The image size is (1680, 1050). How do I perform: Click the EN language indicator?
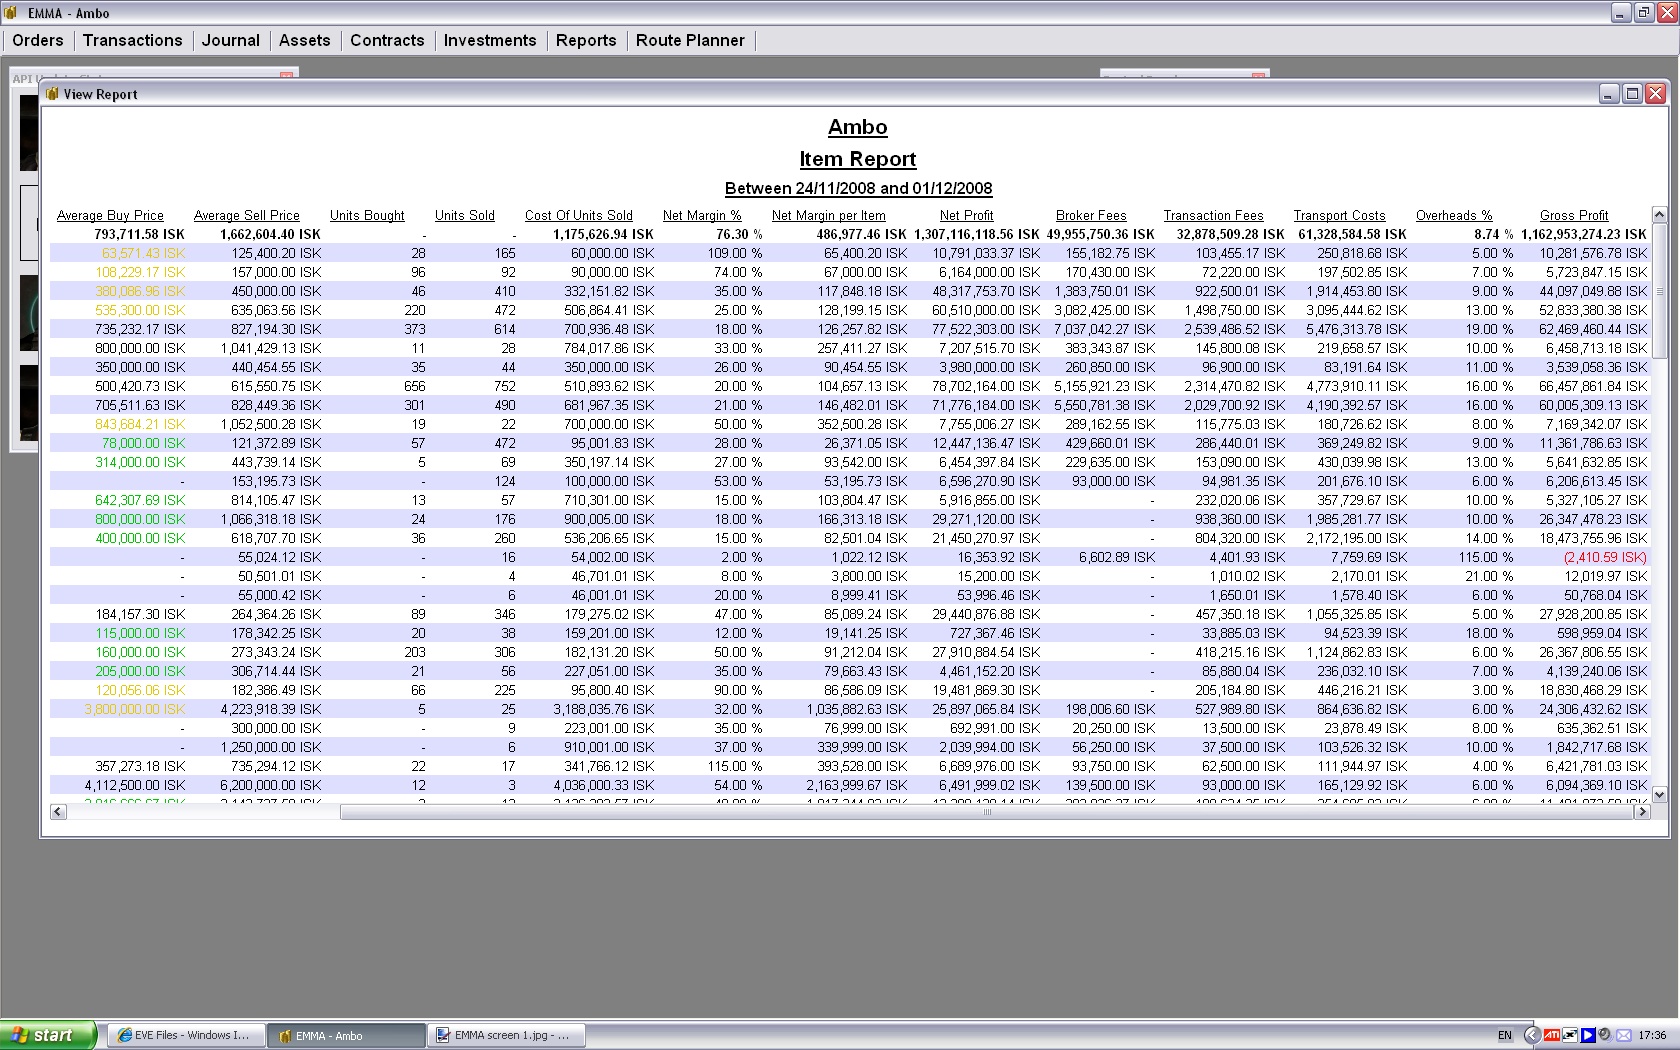[x=1505, y=1035]
